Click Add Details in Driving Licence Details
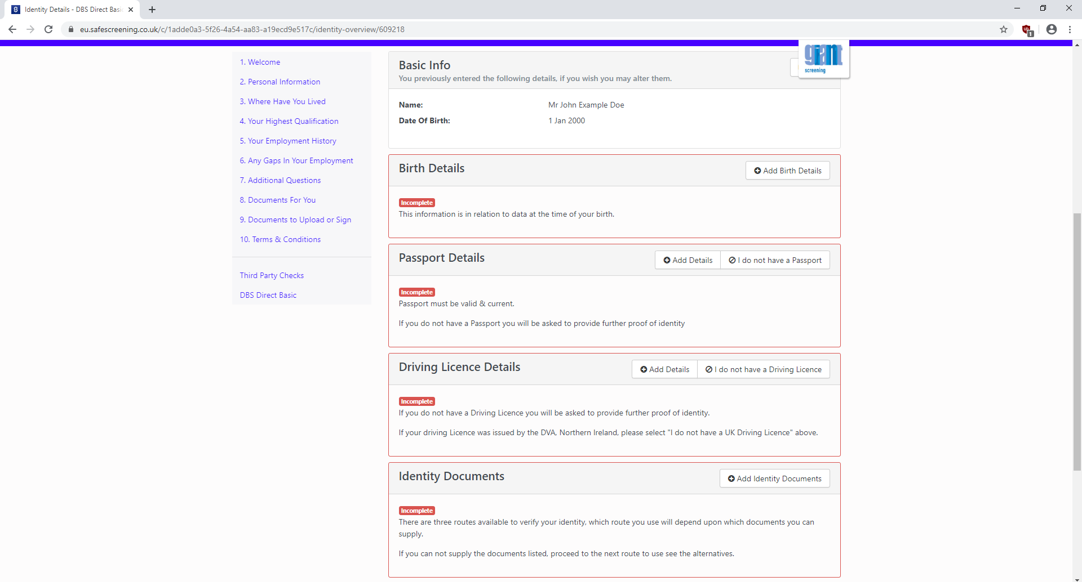 (x=665, y=369)
